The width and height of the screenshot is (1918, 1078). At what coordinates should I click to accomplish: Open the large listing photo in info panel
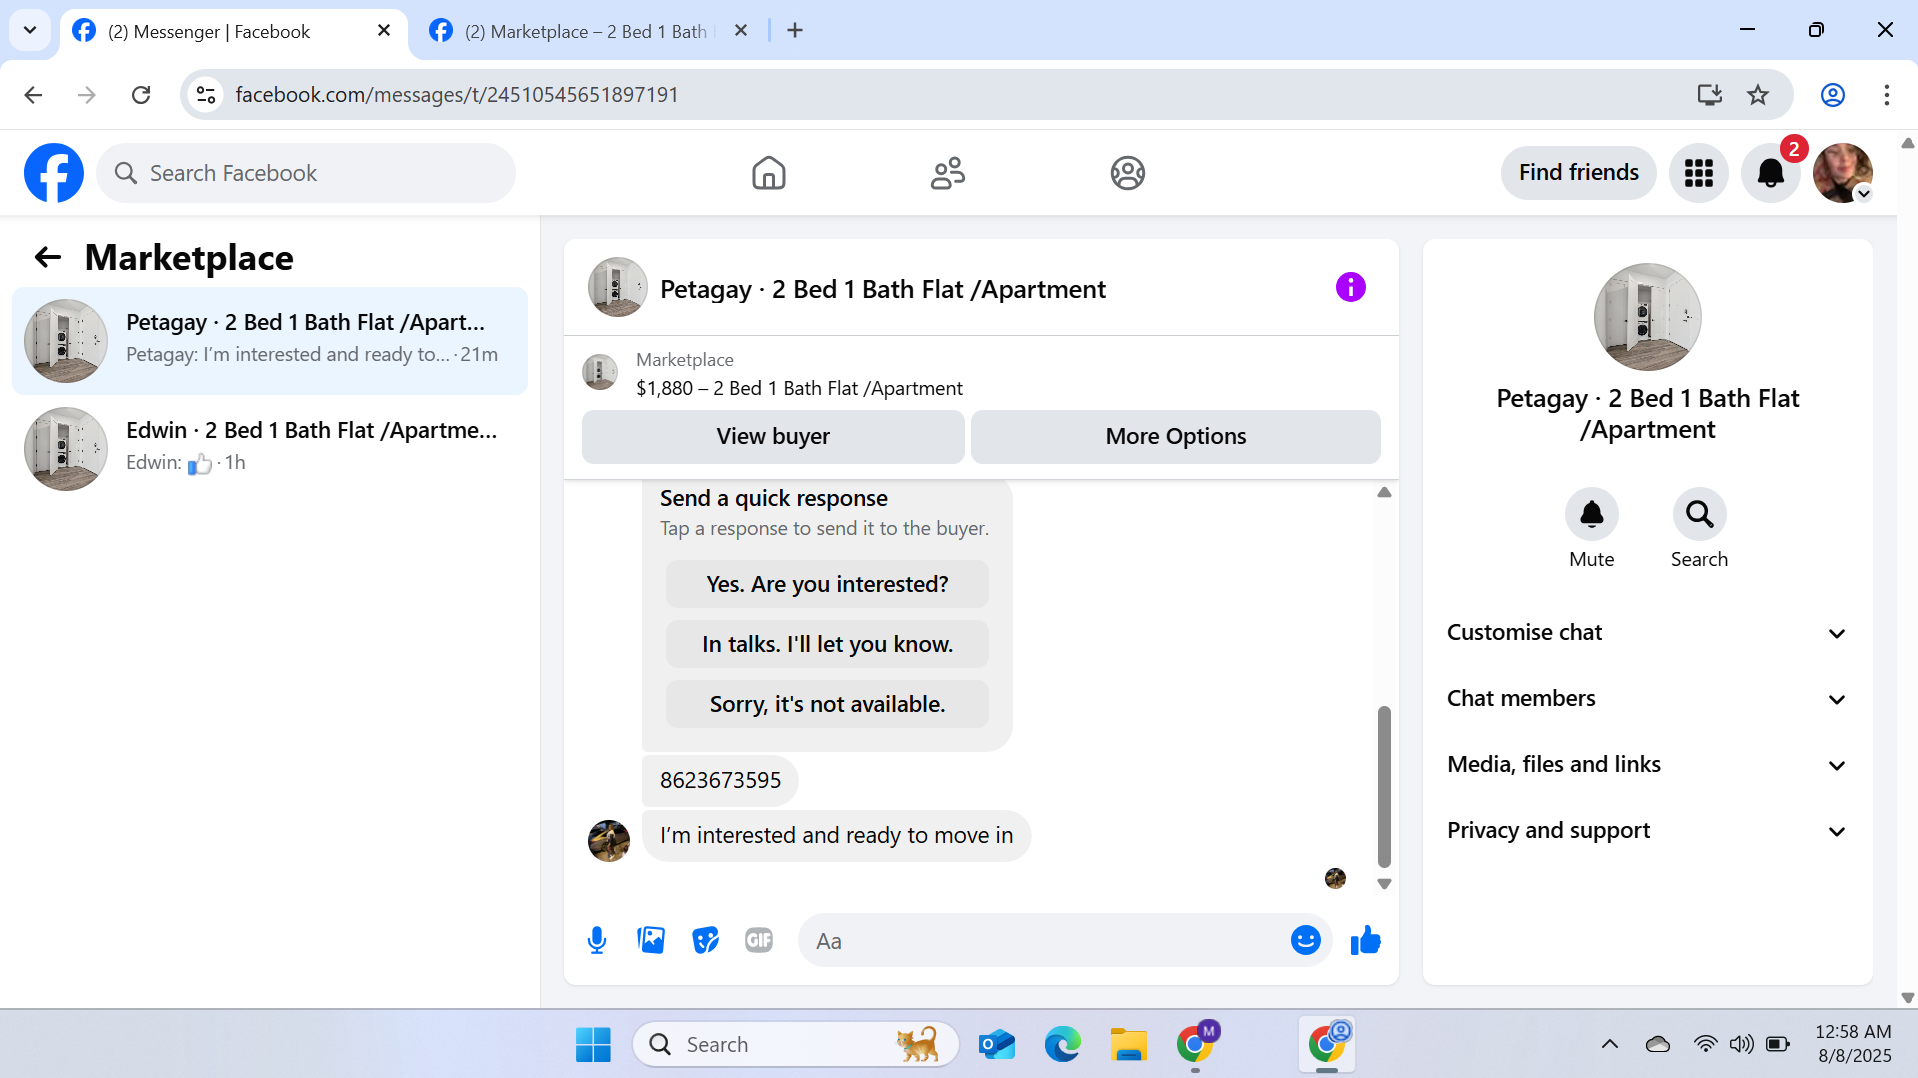(1647, 317)
